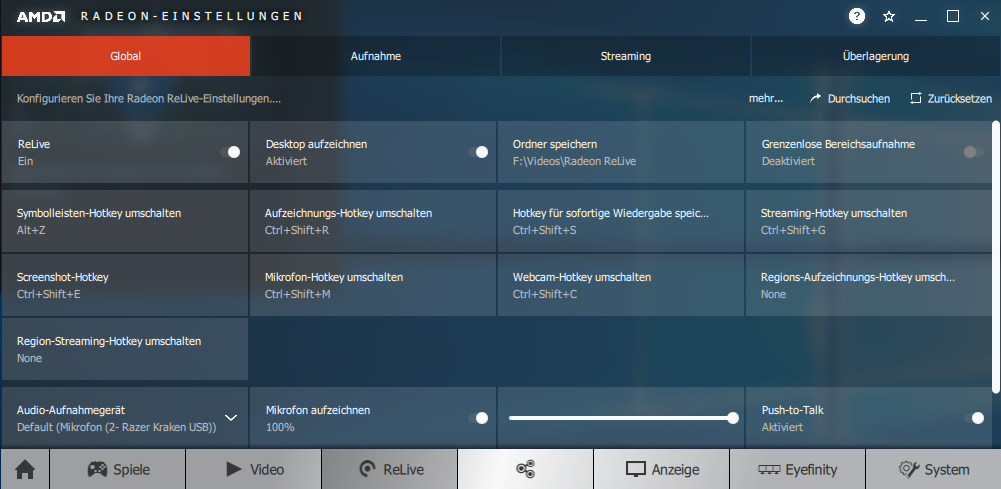Click the Konfigurieren Sie Ihre Radeon ReLive-Einstellungen text
The image size is (1001, 489).
pyautogui.click(x=149, y=98)
